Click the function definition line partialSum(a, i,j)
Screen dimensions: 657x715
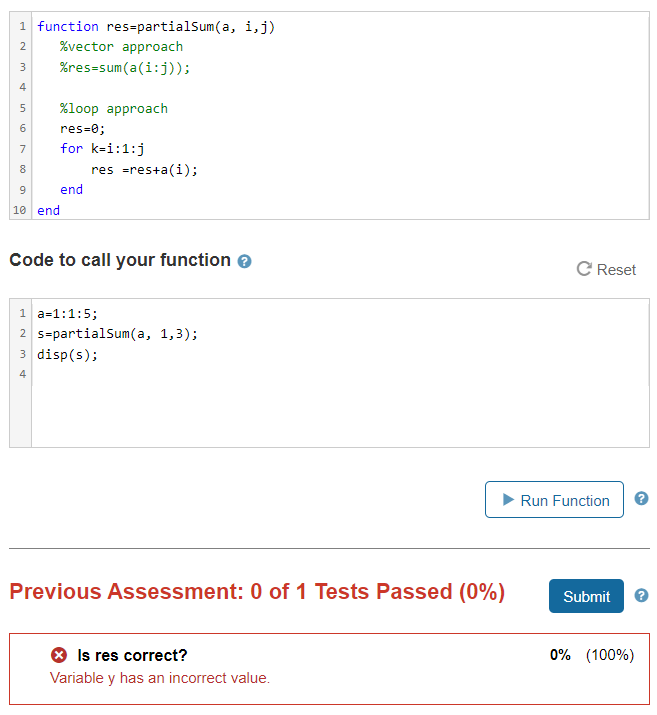pos(156,26)
